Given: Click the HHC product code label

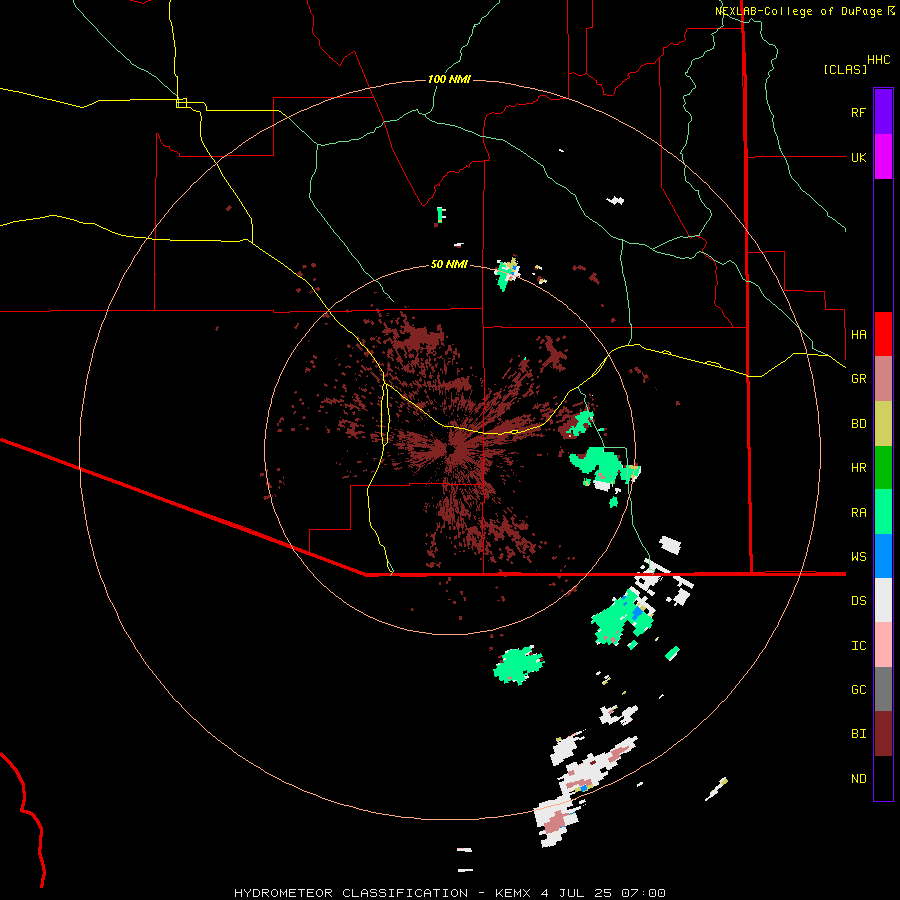Looking at the screenshot, I should [878, 60].
